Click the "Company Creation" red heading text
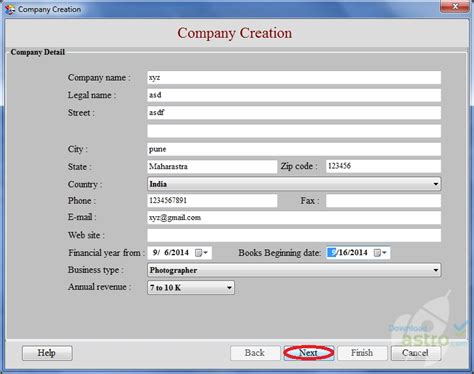Viewport: 474px width, 374px height. (234, 33)
